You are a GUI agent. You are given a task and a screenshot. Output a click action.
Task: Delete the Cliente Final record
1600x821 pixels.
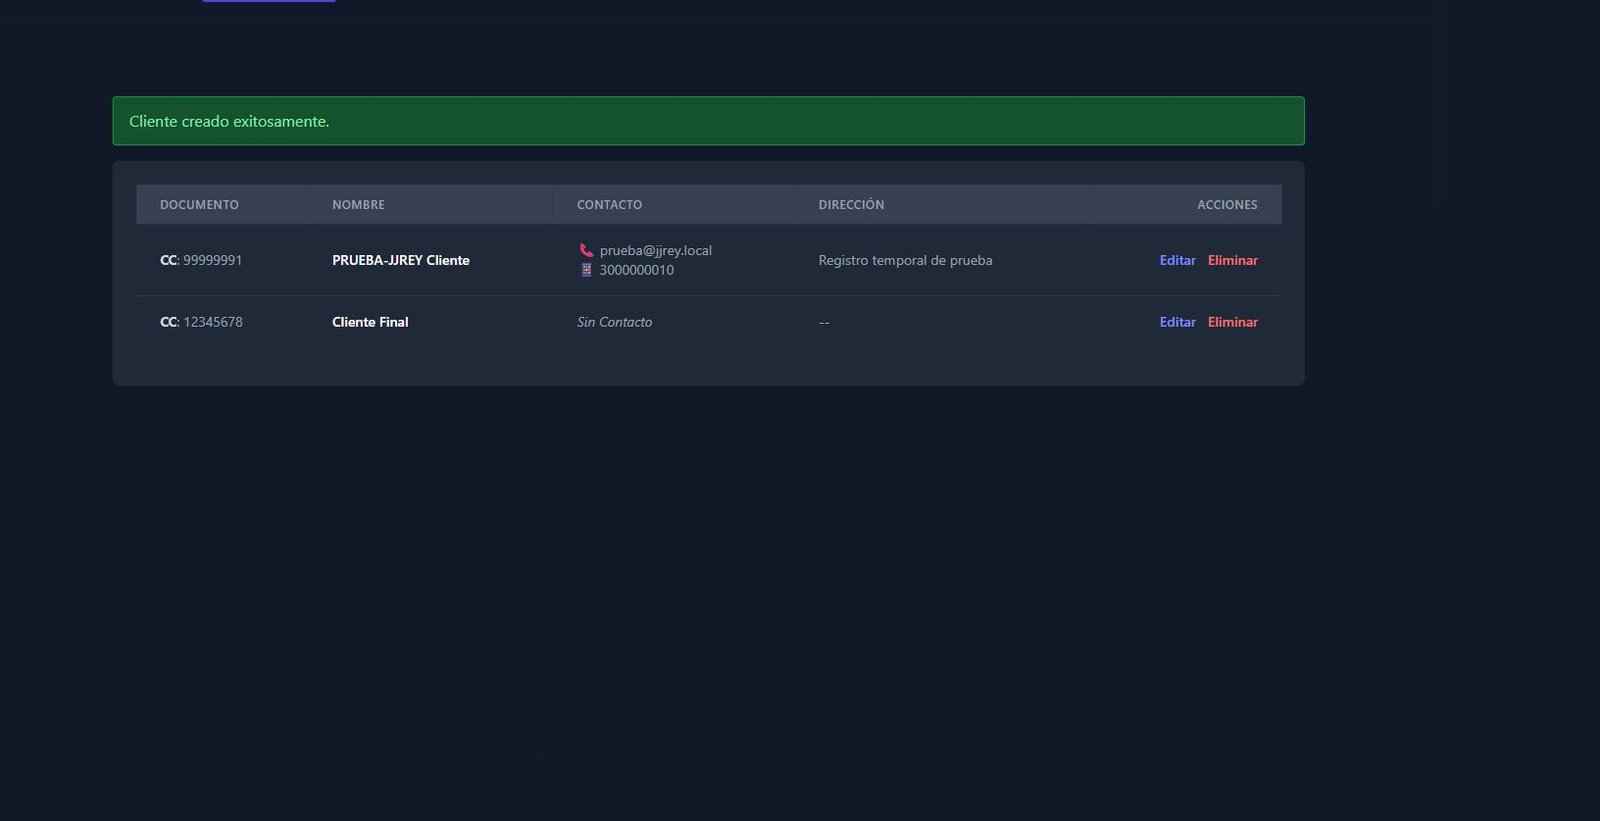[1232, 322]
